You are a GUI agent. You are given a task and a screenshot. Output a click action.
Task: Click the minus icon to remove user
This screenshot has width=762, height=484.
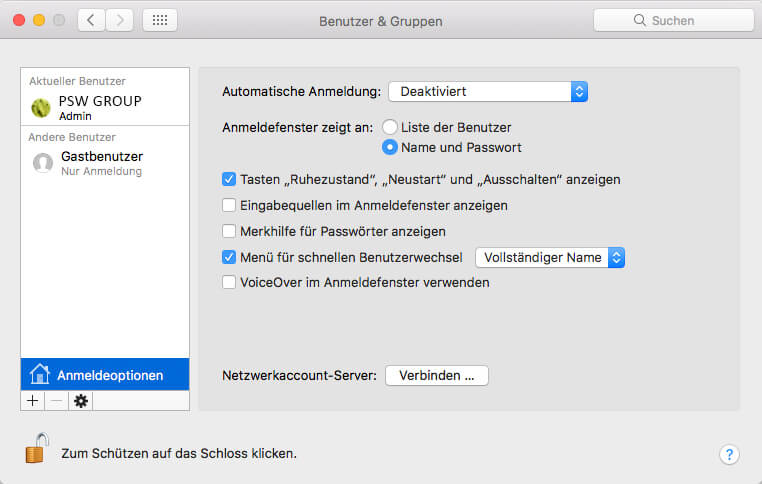point(56,401)
